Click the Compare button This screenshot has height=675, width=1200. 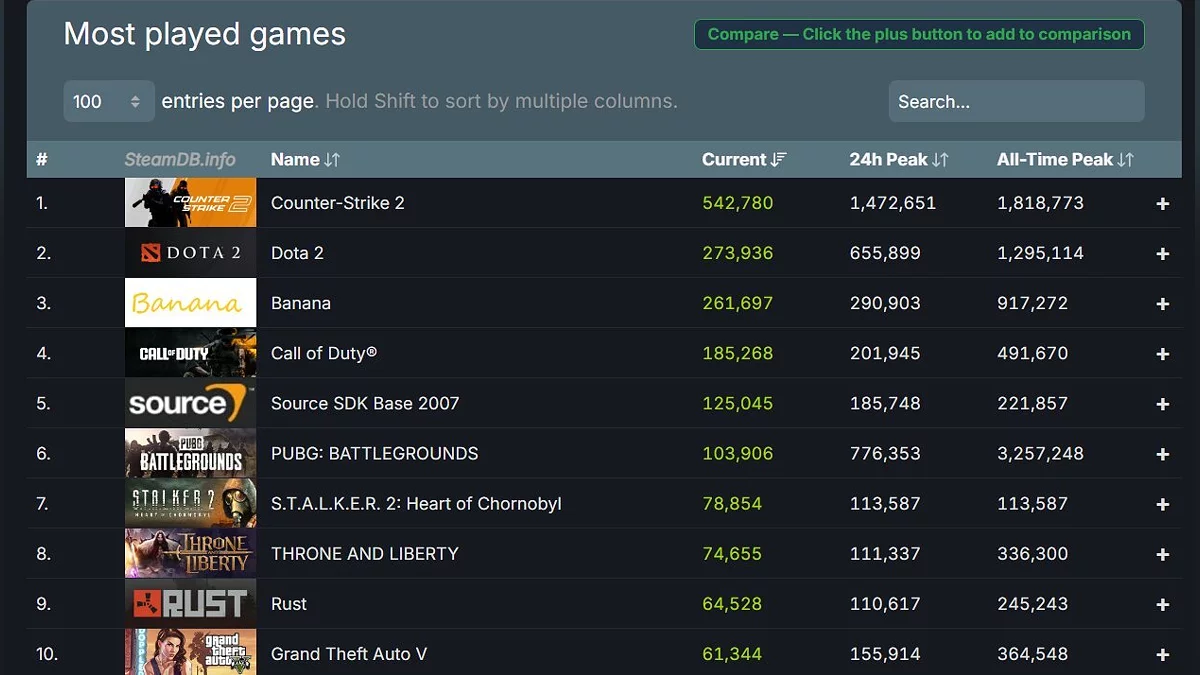(x=918, y=34)
